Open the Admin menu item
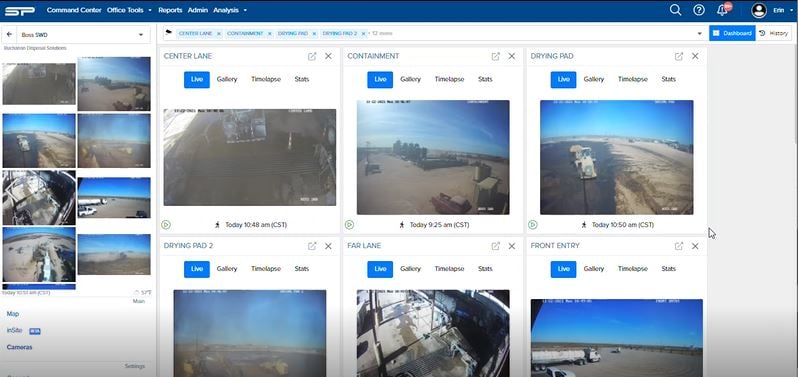This screenshot has height=377, width=798. click(197, 10)
